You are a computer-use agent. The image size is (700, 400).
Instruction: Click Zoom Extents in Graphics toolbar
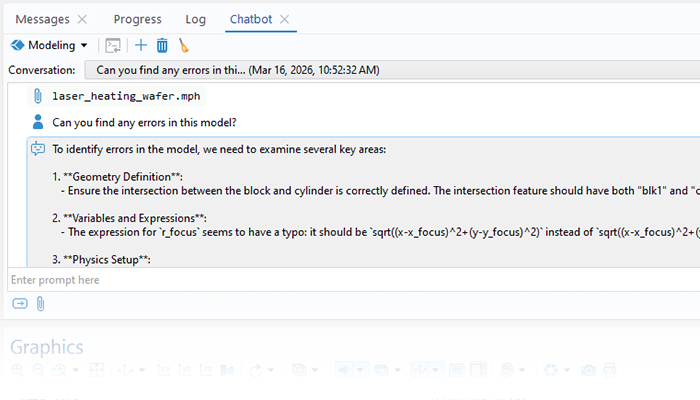click(97, 370)
